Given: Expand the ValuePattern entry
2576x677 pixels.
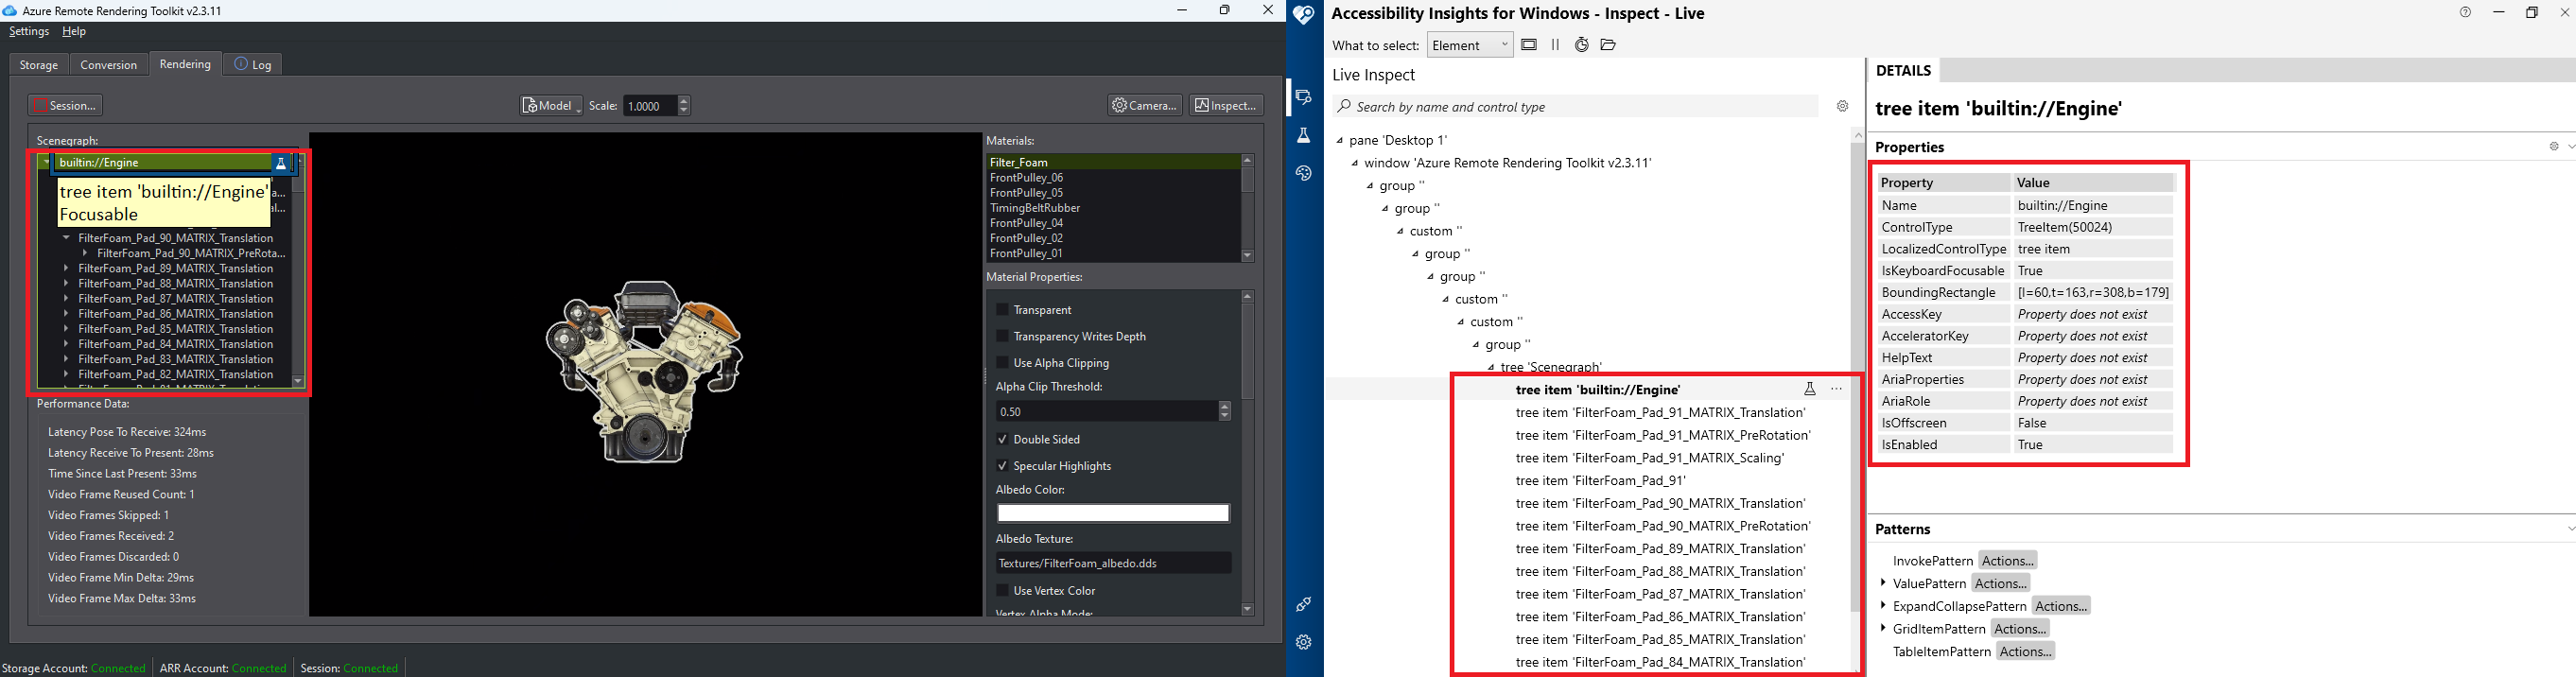Looking at the screenshot, I should pos(1883,583).
